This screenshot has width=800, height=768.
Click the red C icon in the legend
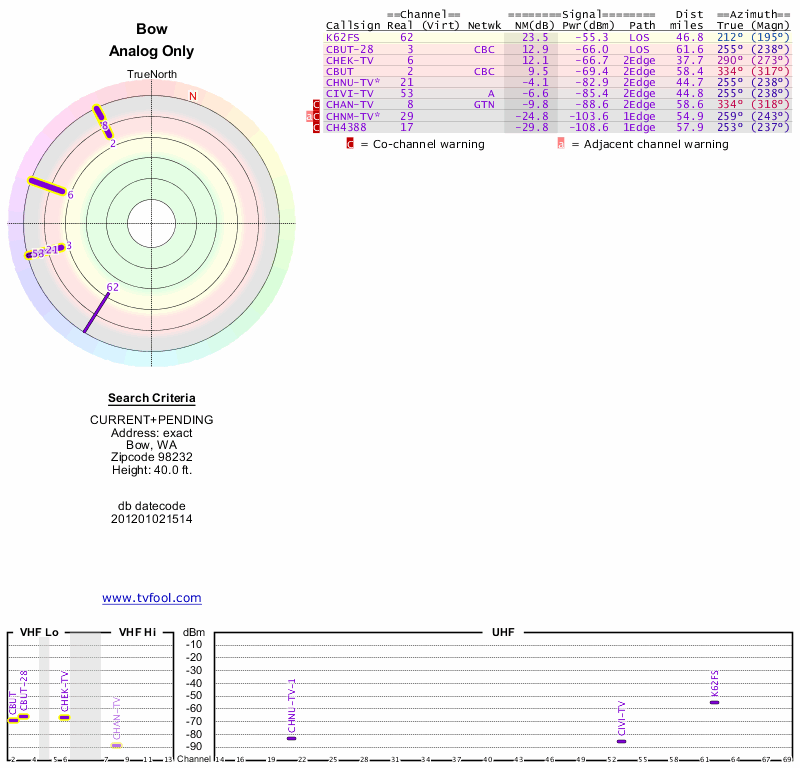click(350, 144)
